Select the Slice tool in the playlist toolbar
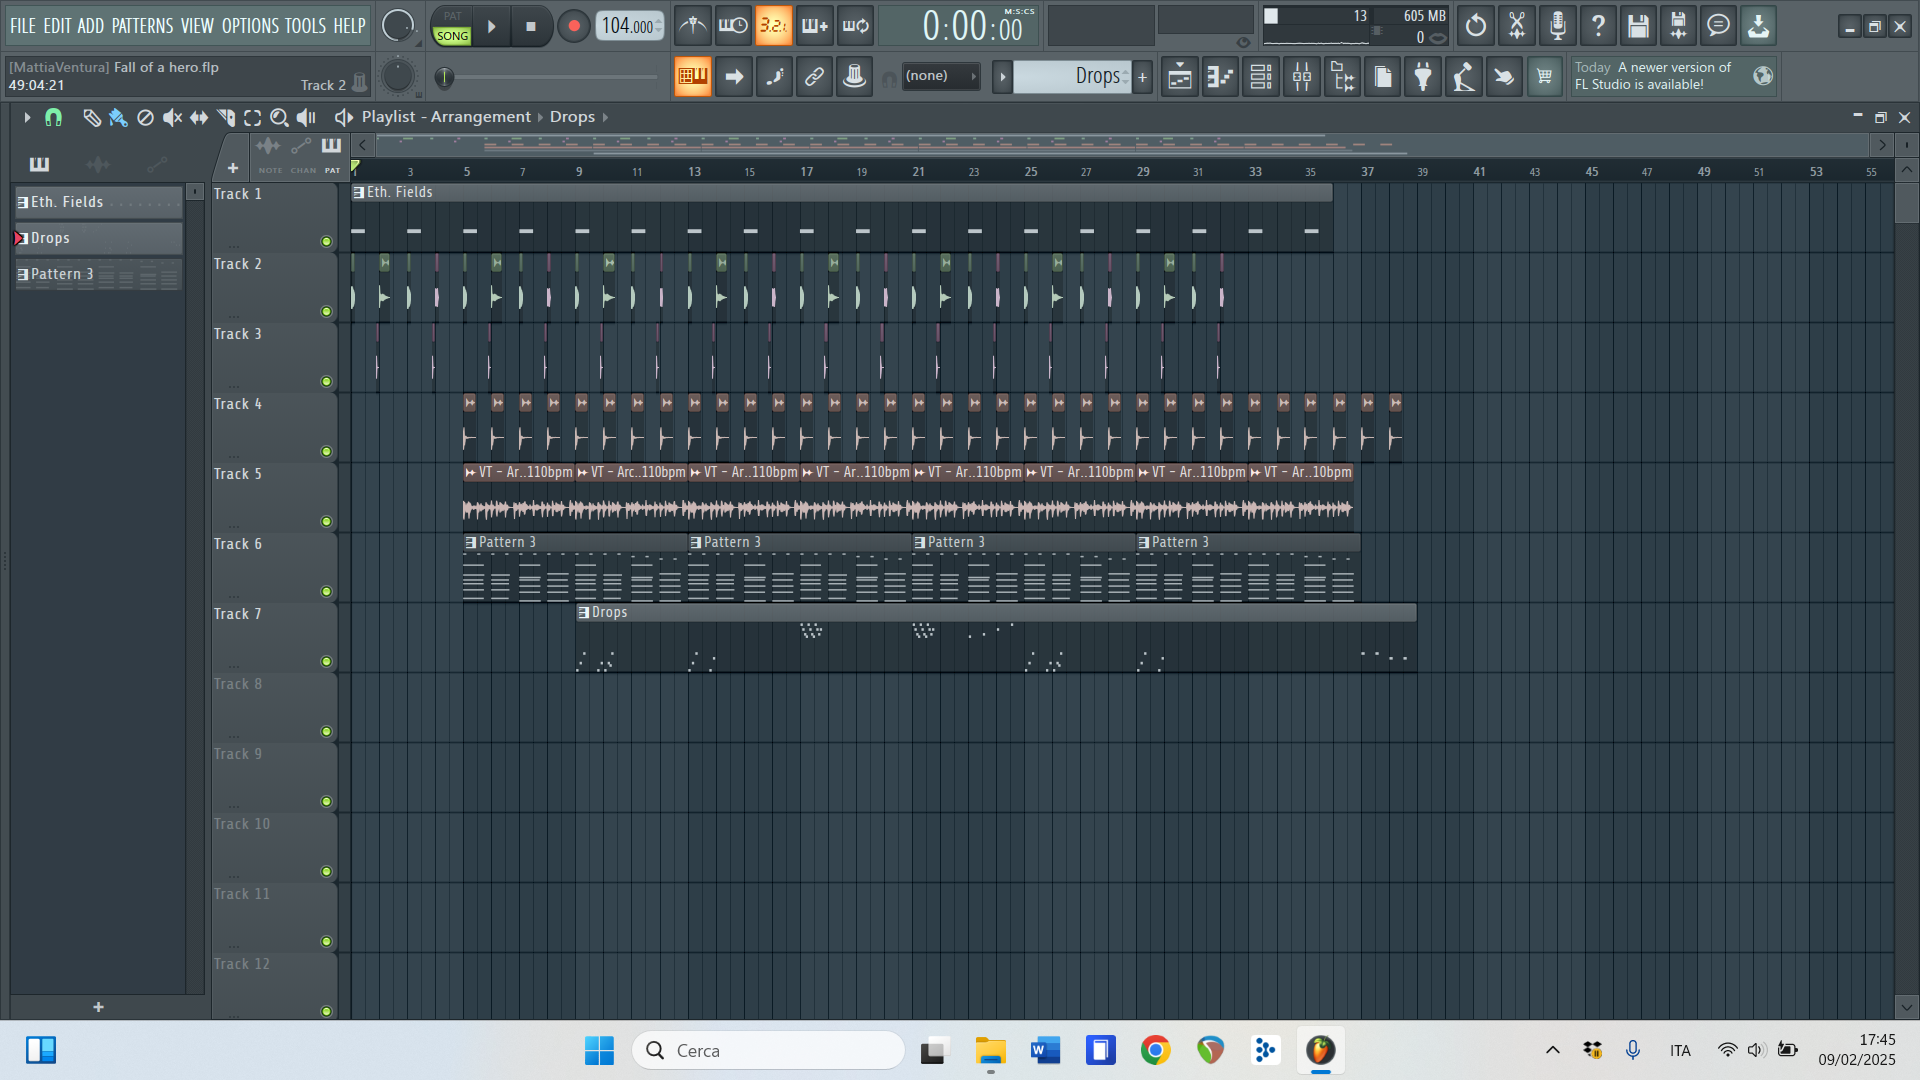1920x1080 pixels. pyautogui.click(x=225, y=117)
